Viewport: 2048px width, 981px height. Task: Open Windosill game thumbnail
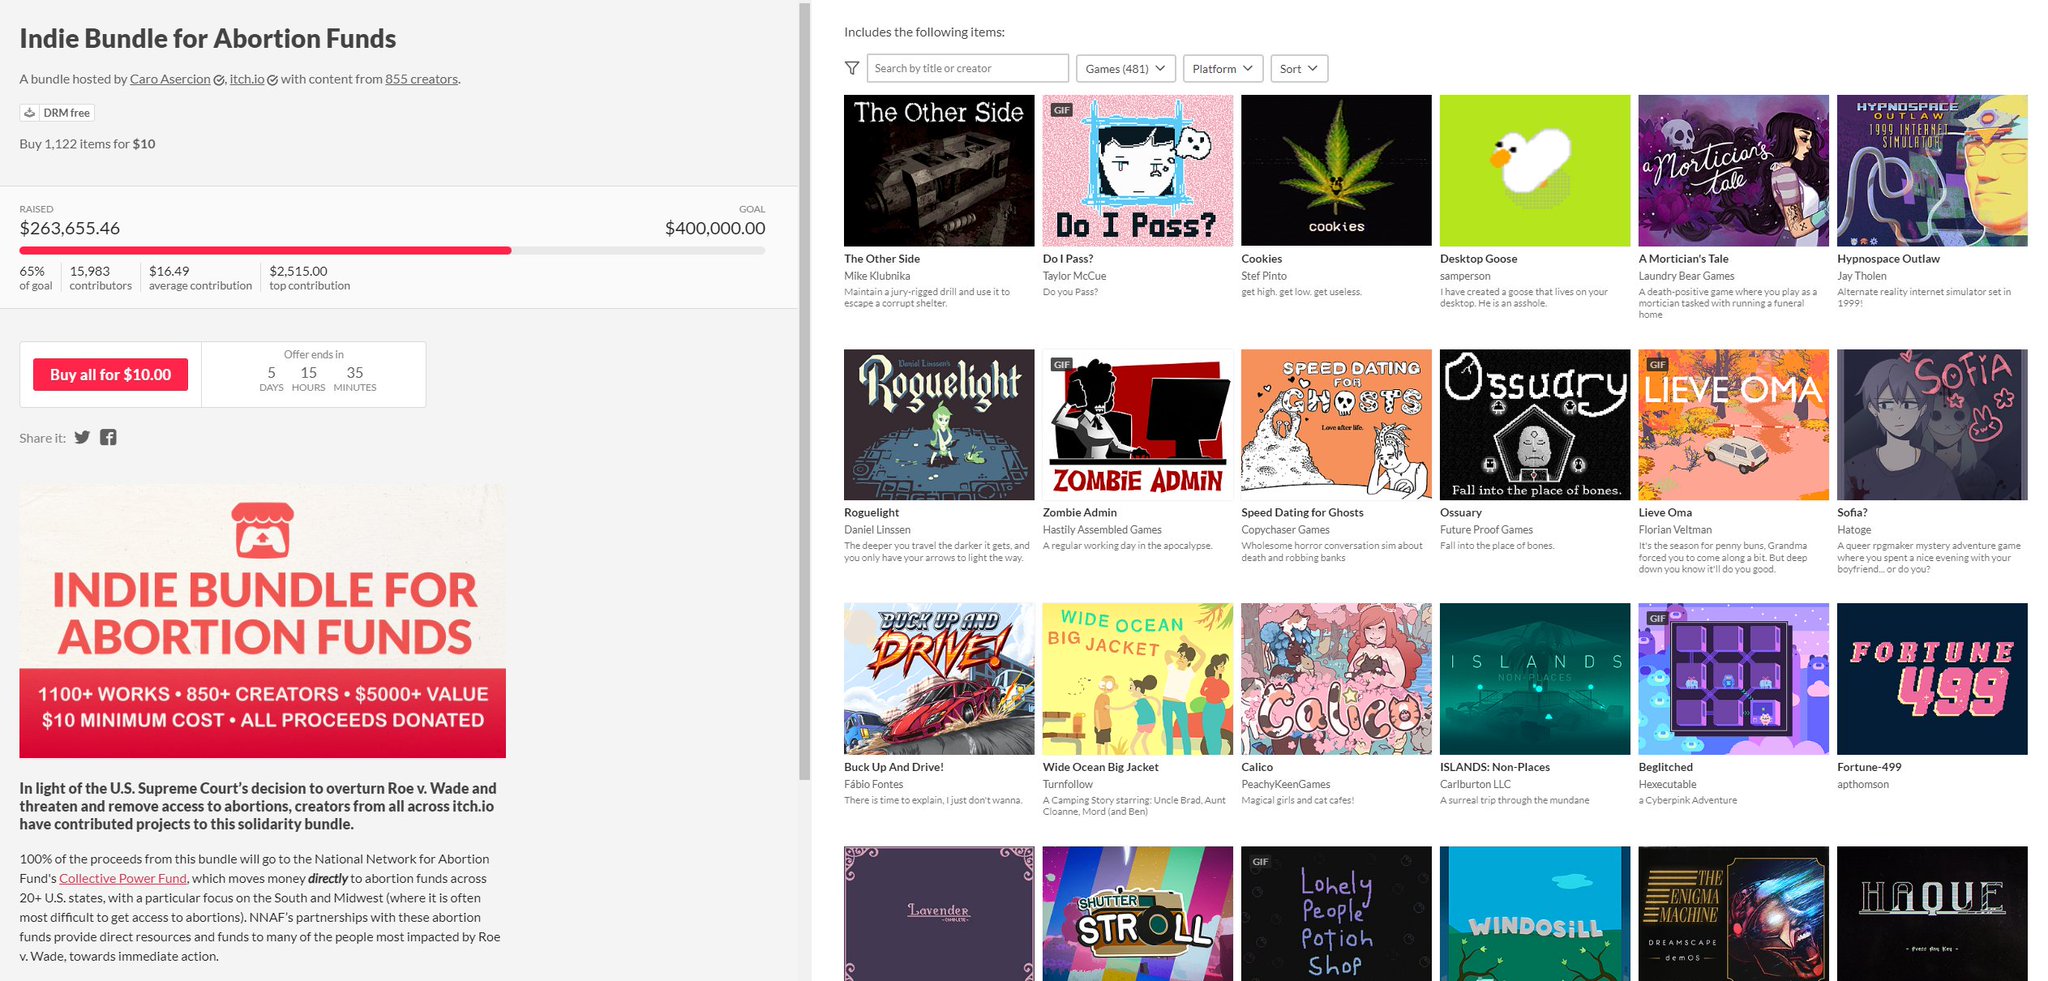point(1535,914)
